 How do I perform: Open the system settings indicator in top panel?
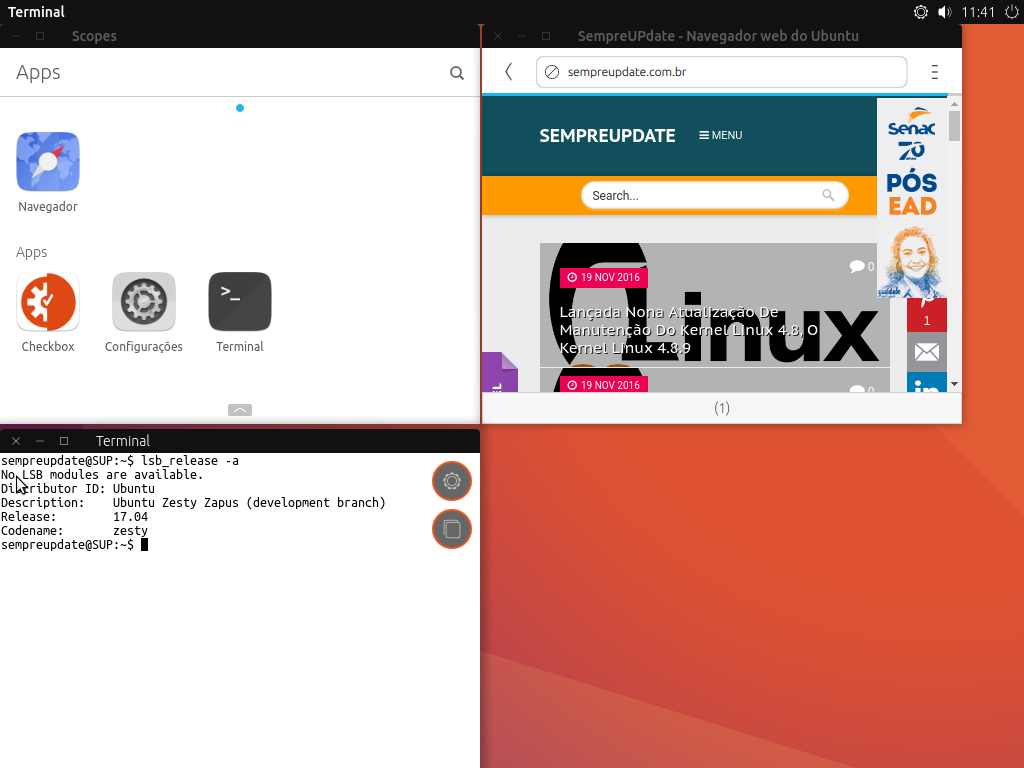click(x=921, y=12)
